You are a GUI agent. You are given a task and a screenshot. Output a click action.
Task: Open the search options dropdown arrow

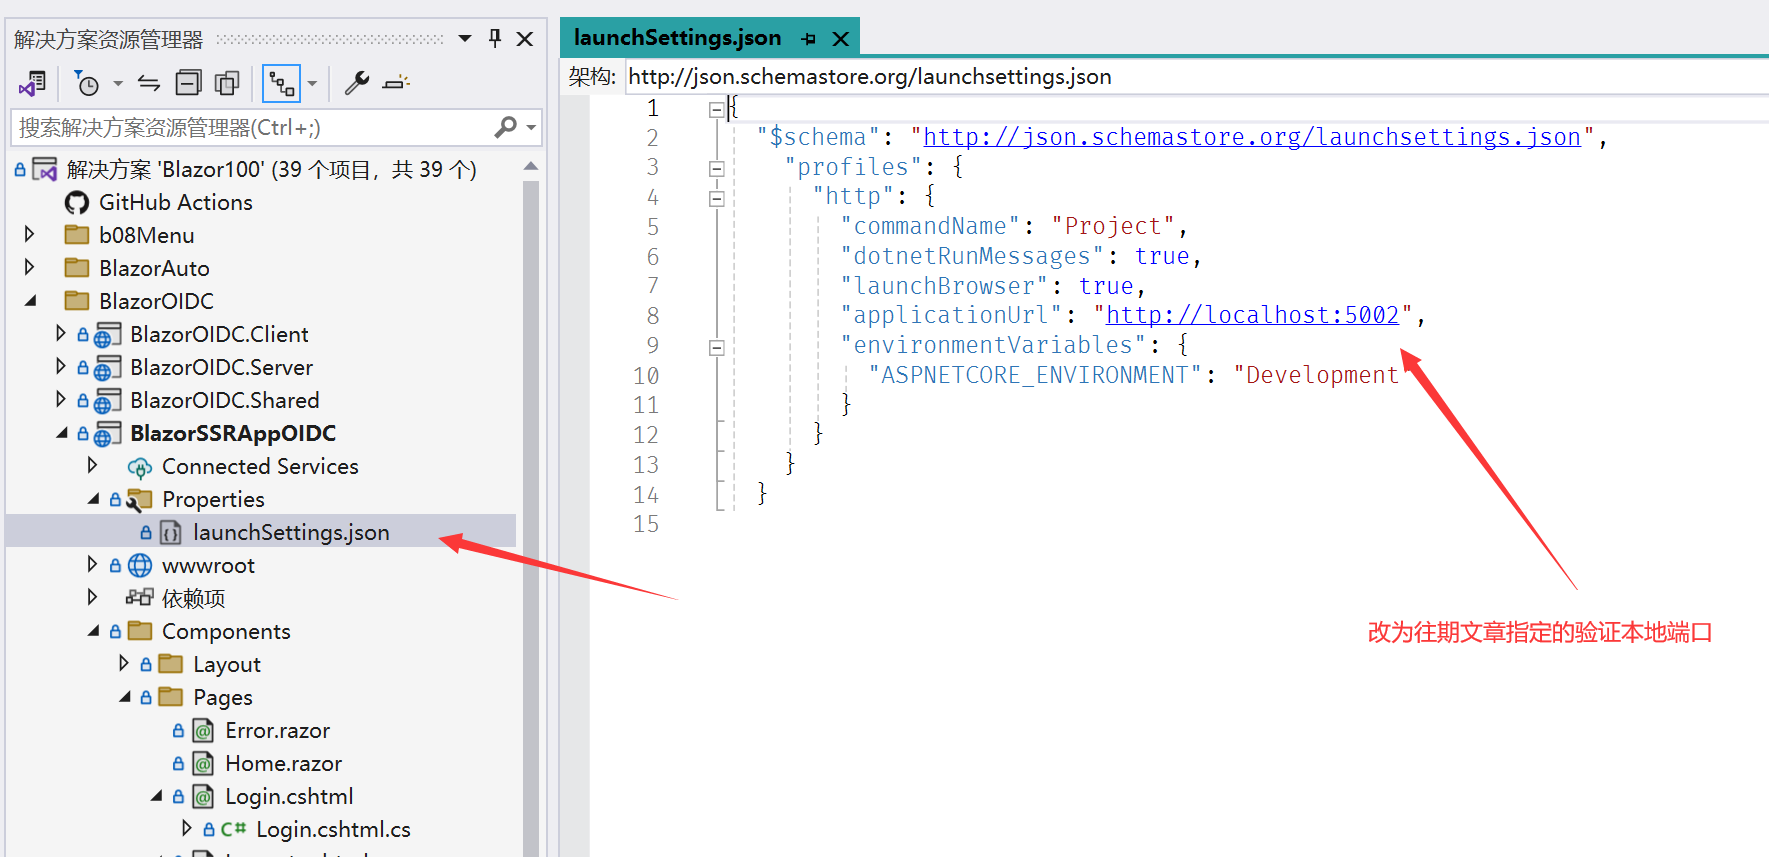click(x=531, y=128)
